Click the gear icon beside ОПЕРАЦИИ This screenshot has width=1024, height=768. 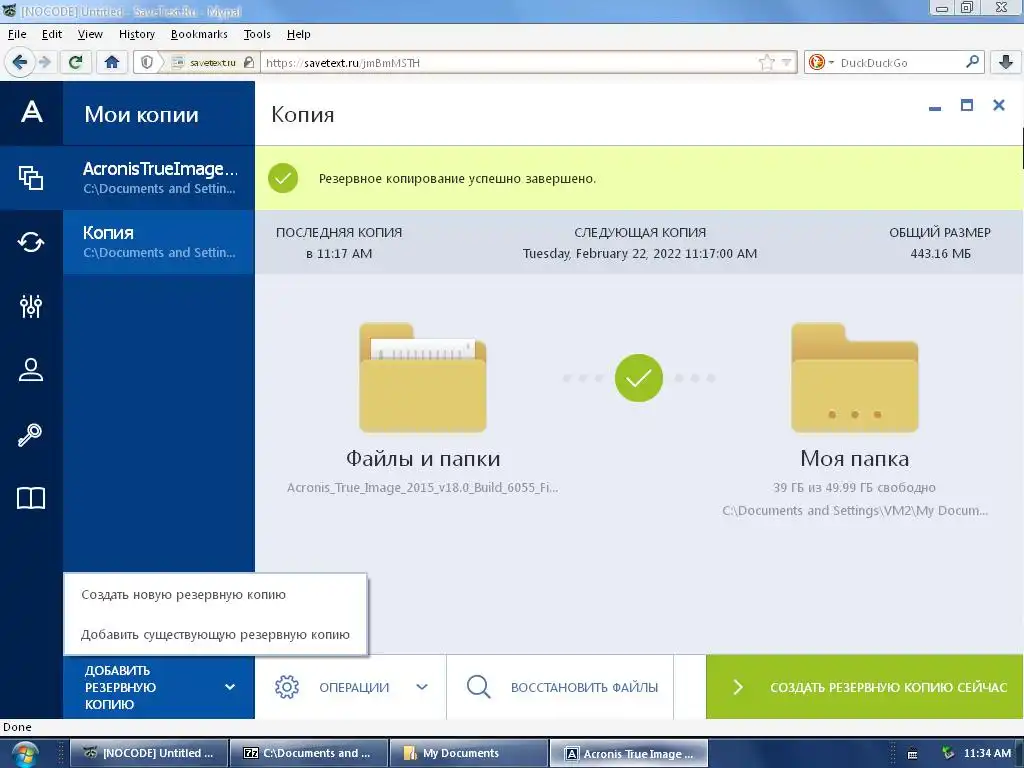(287, 687)
